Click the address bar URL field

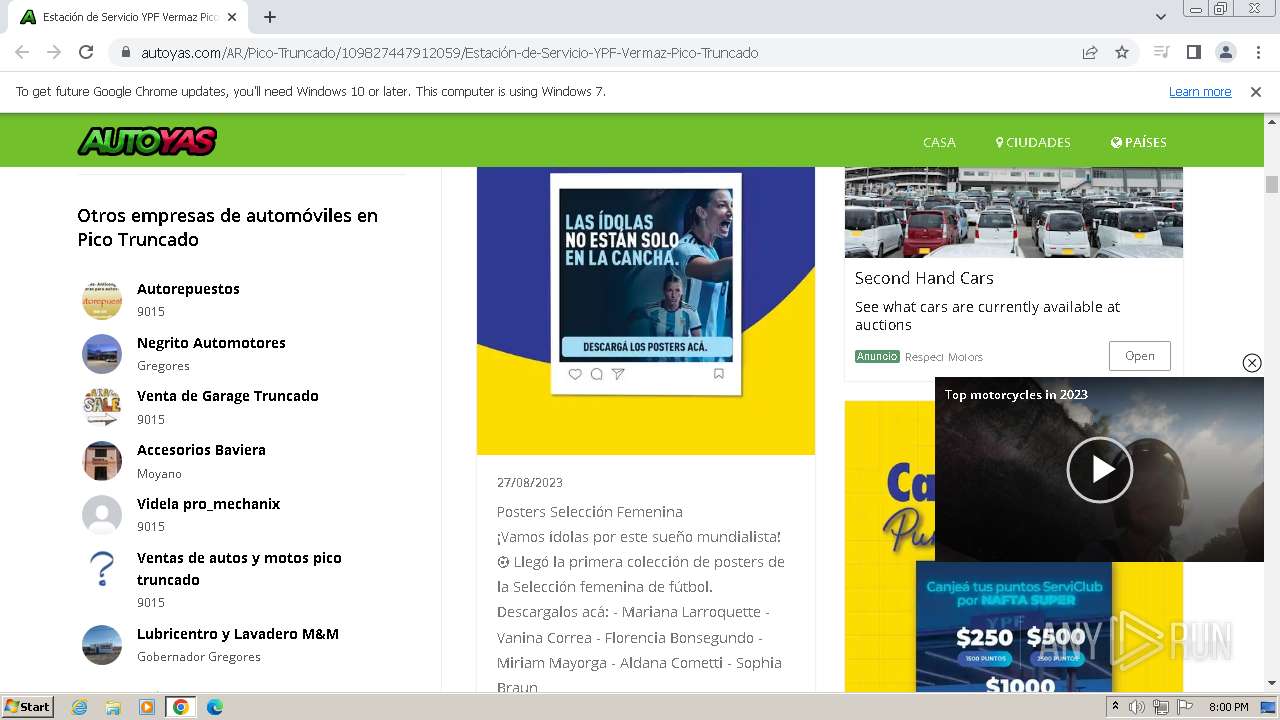[x=600, y=52]
